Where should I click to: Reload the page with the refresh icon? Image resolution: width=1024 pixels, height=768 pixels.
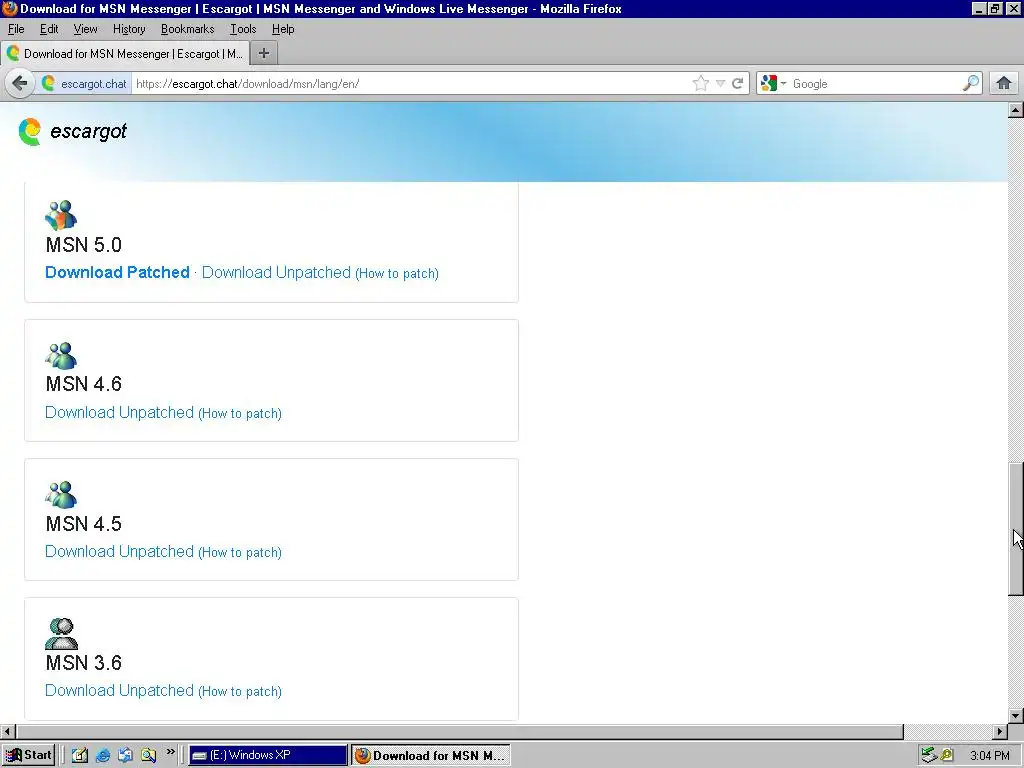point(738,84)
